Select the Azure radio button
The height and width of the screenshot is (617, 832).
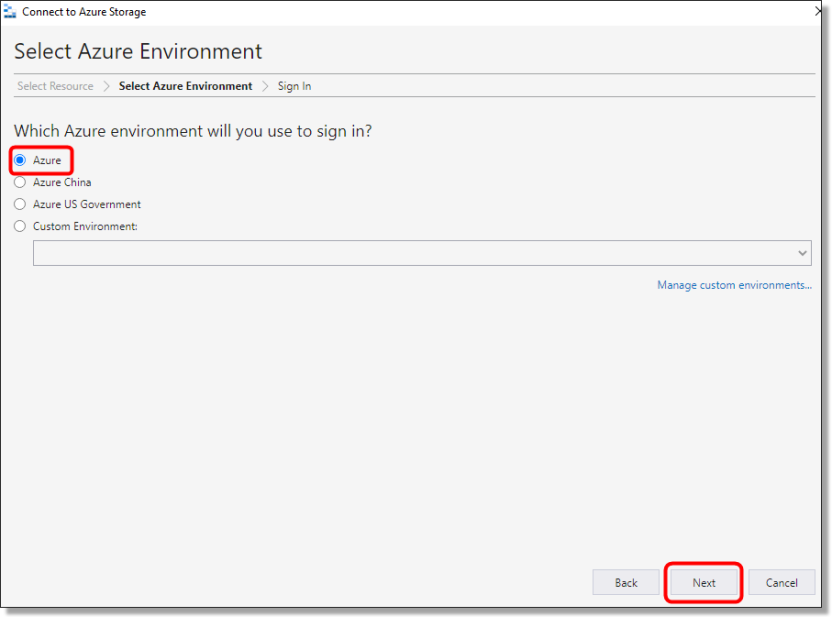pyautogui.click(x=19, y=160)
